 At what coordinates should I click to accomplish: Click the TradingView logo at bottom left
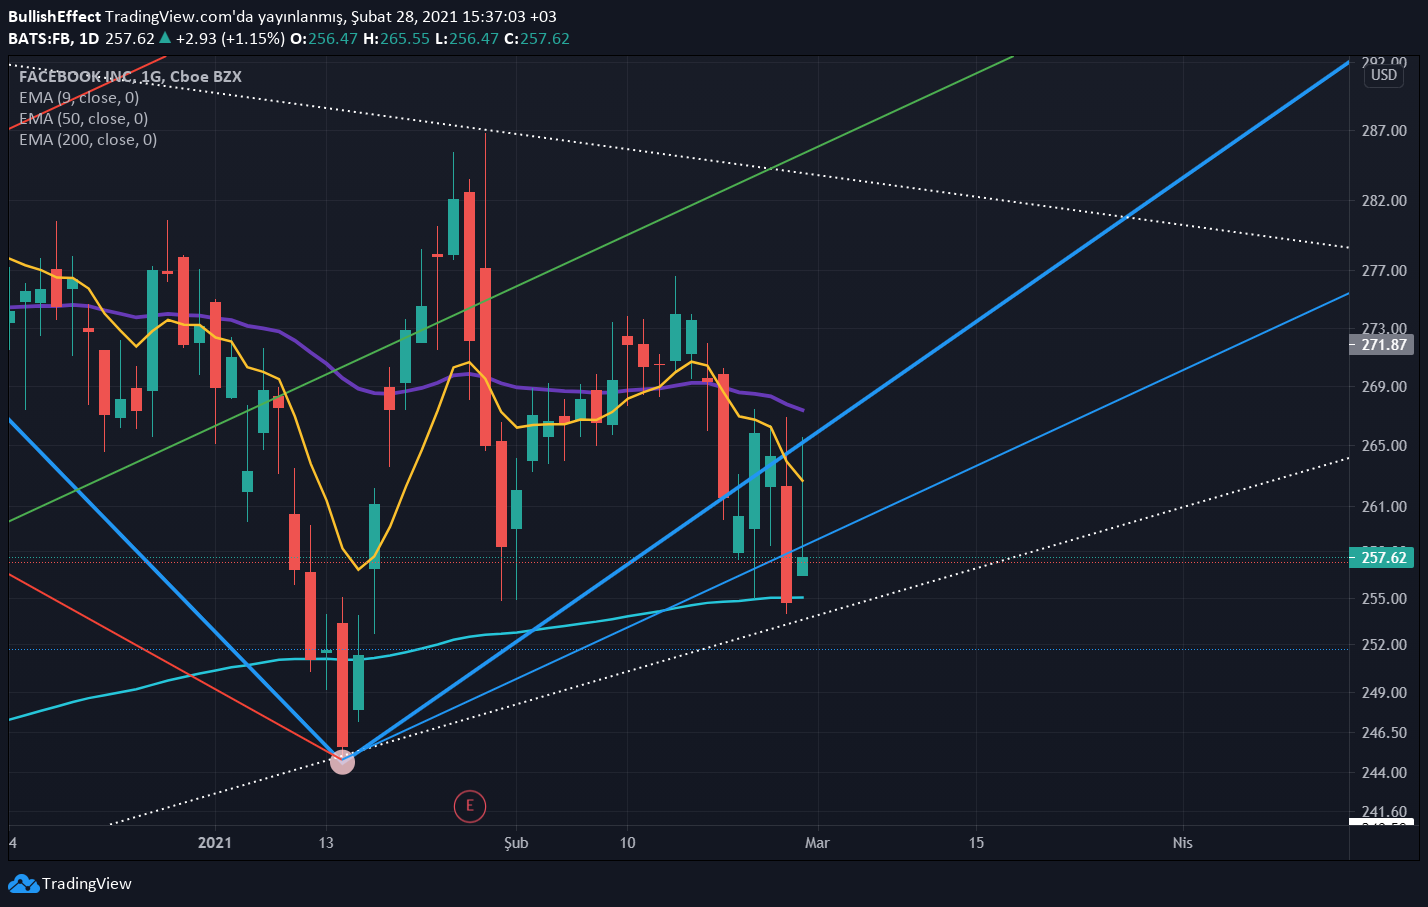pos(70,883)
